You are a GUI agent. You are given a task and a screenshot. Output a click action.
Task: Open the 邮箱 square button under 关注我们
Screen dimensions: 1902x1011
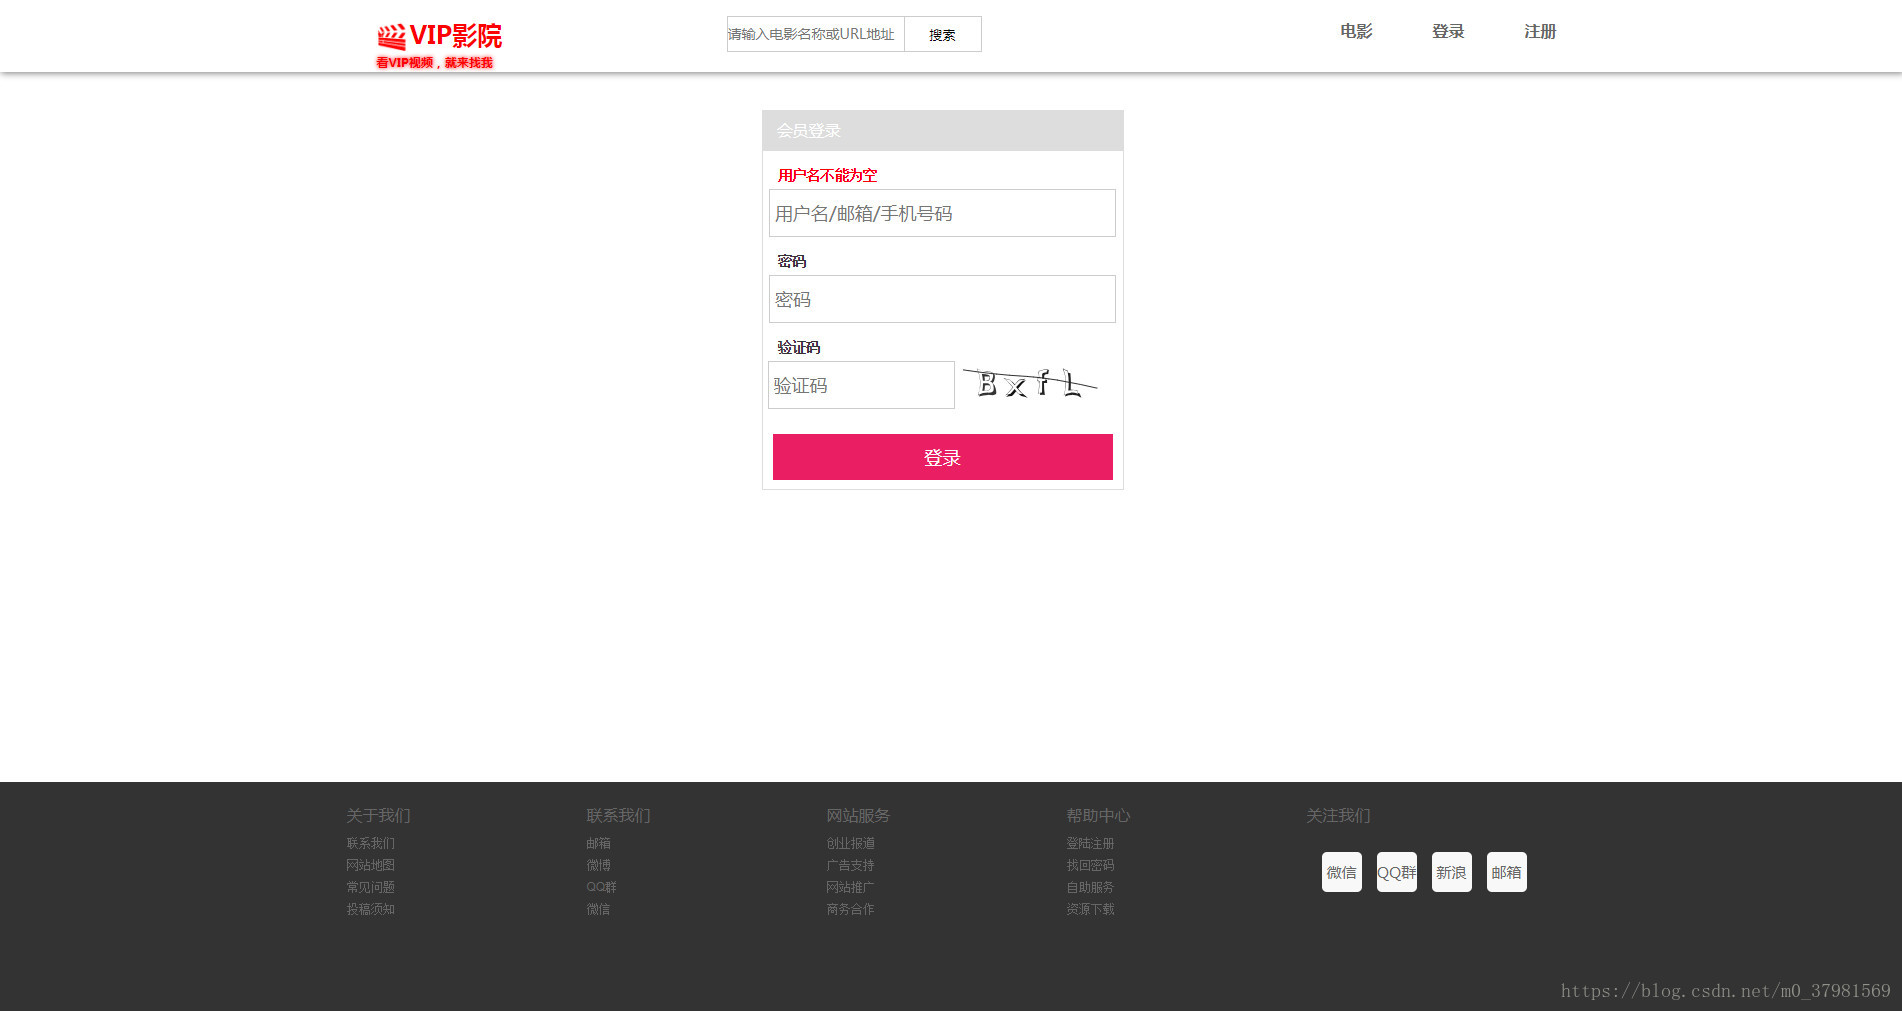tap(1506, 872)
